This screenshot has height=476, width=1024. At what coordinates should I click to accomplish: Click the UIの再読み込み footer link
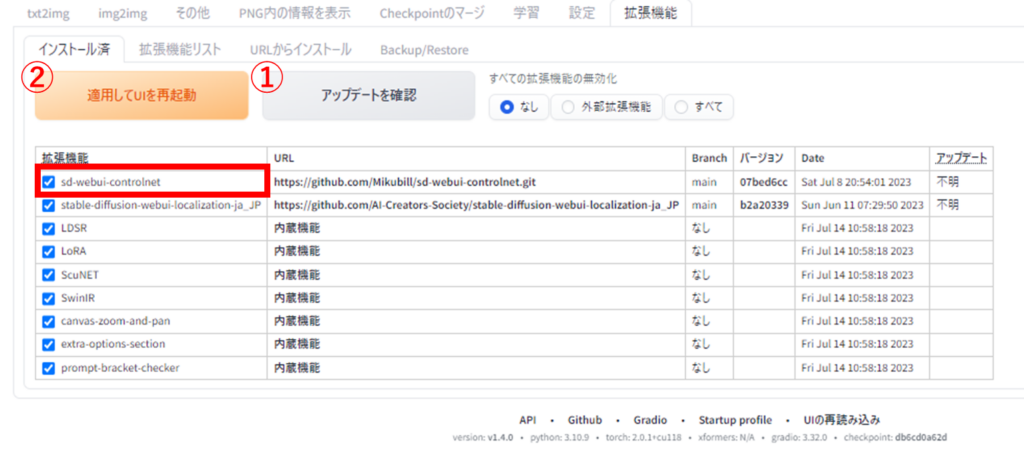tap(842, 420)
